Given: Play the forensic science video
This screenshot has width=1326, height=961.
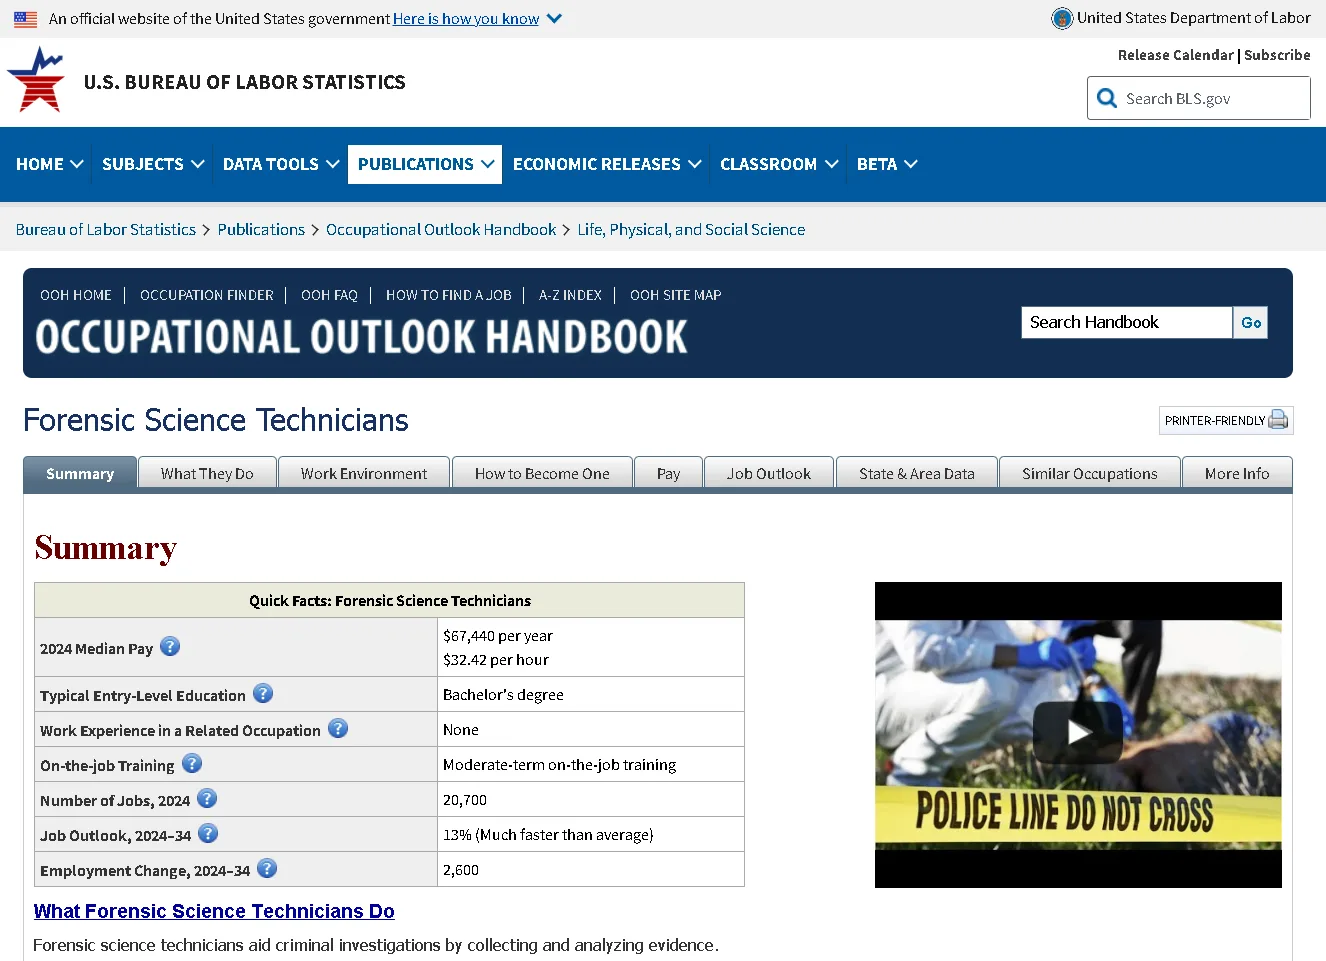Looking at the screenshot, I should tap(1077, 733).
